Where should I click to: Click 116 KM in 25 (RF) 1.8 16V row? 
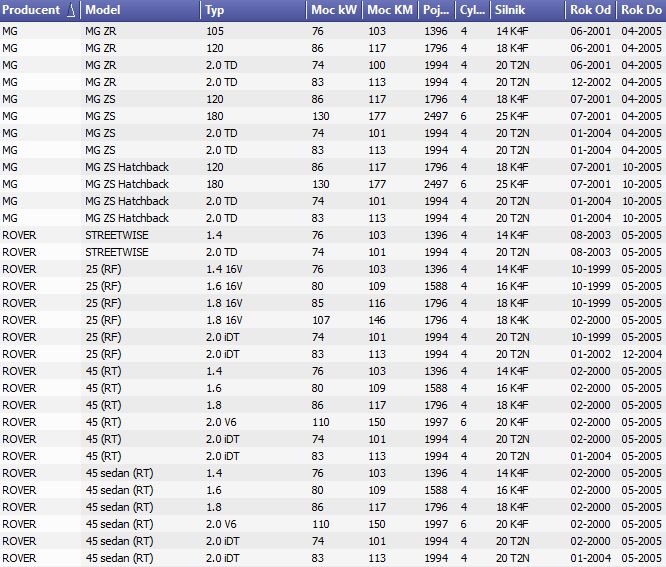point(377,303)
